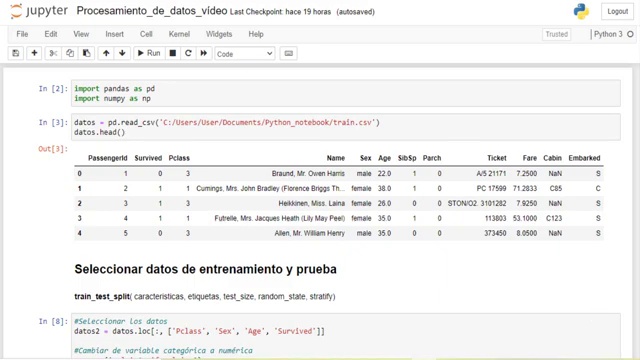
Task: Select the datos2 code cell In [8]
Action: coord(346,336)
